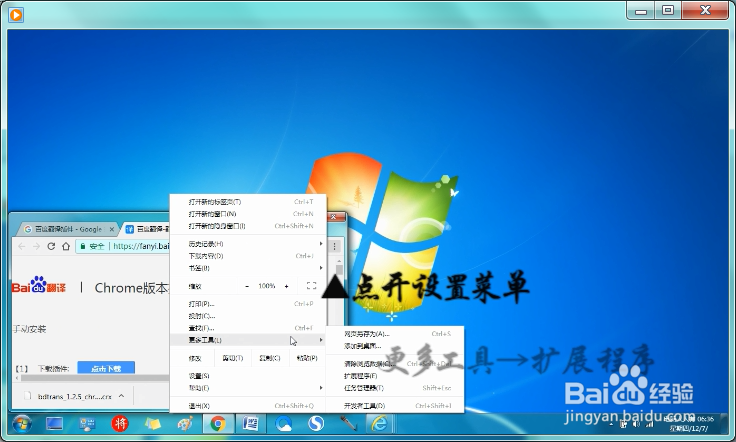This screenshot has width=736, height=442.
Task: Open 任务管理器(T) from the submenu
Action: click(x=395, y=388)
